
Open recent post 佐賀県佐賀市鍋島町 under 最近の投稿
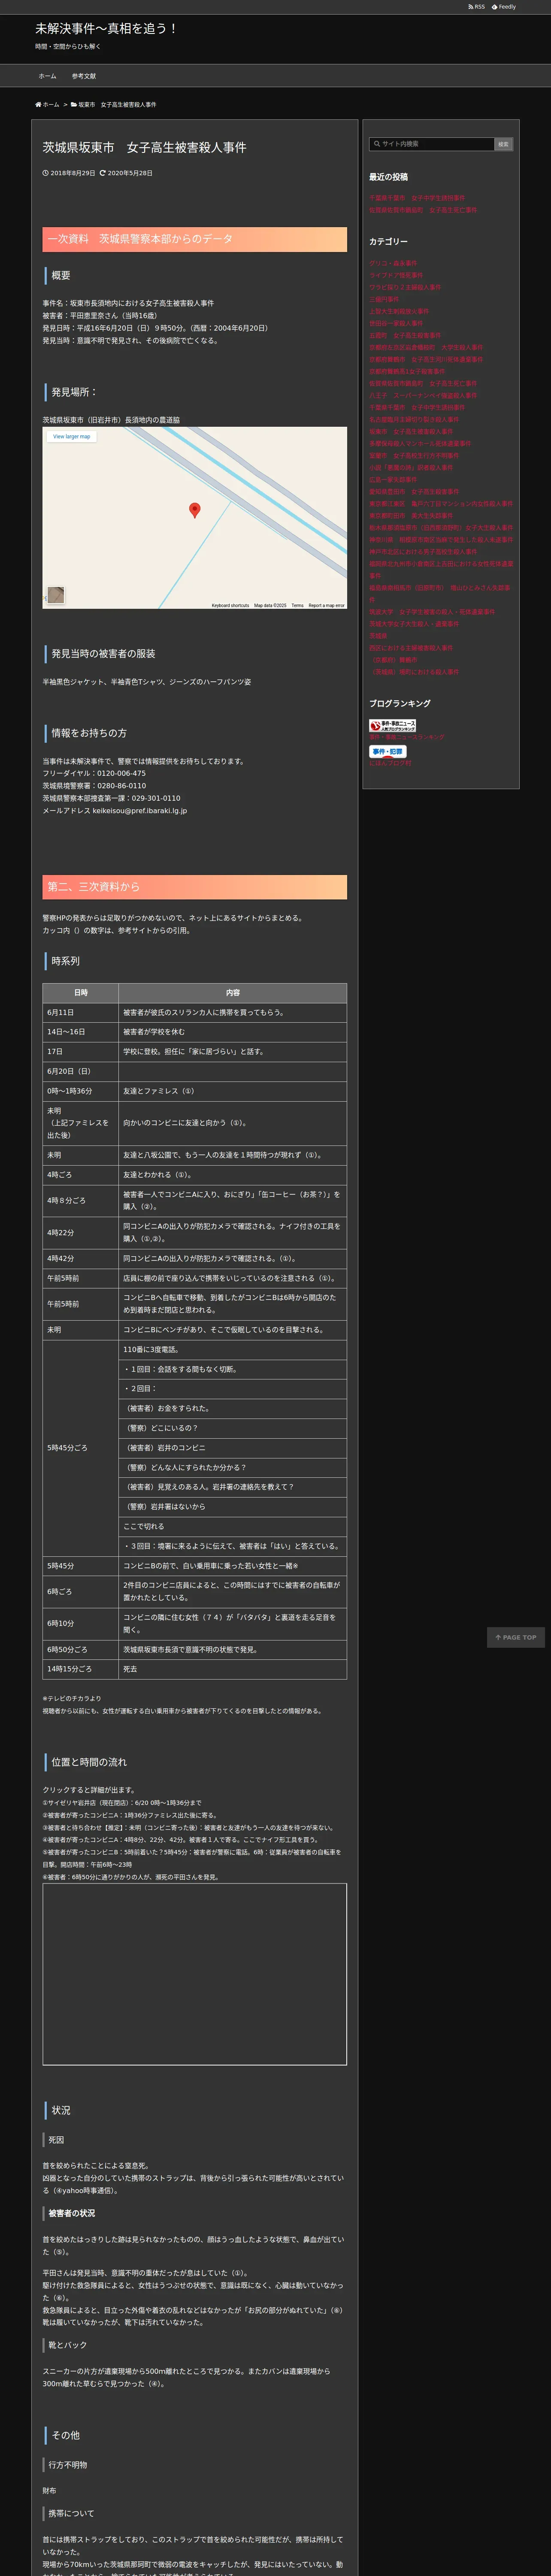[423, 210]
